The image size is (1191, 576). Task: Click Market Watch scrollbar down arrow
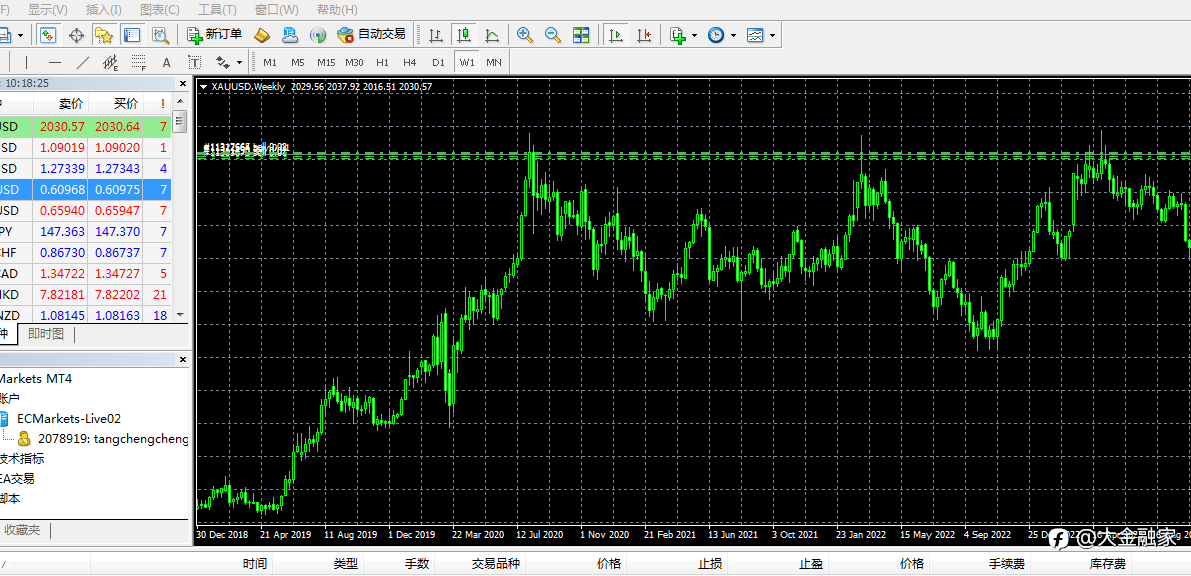pyautogui.click(x=180, y=314)
